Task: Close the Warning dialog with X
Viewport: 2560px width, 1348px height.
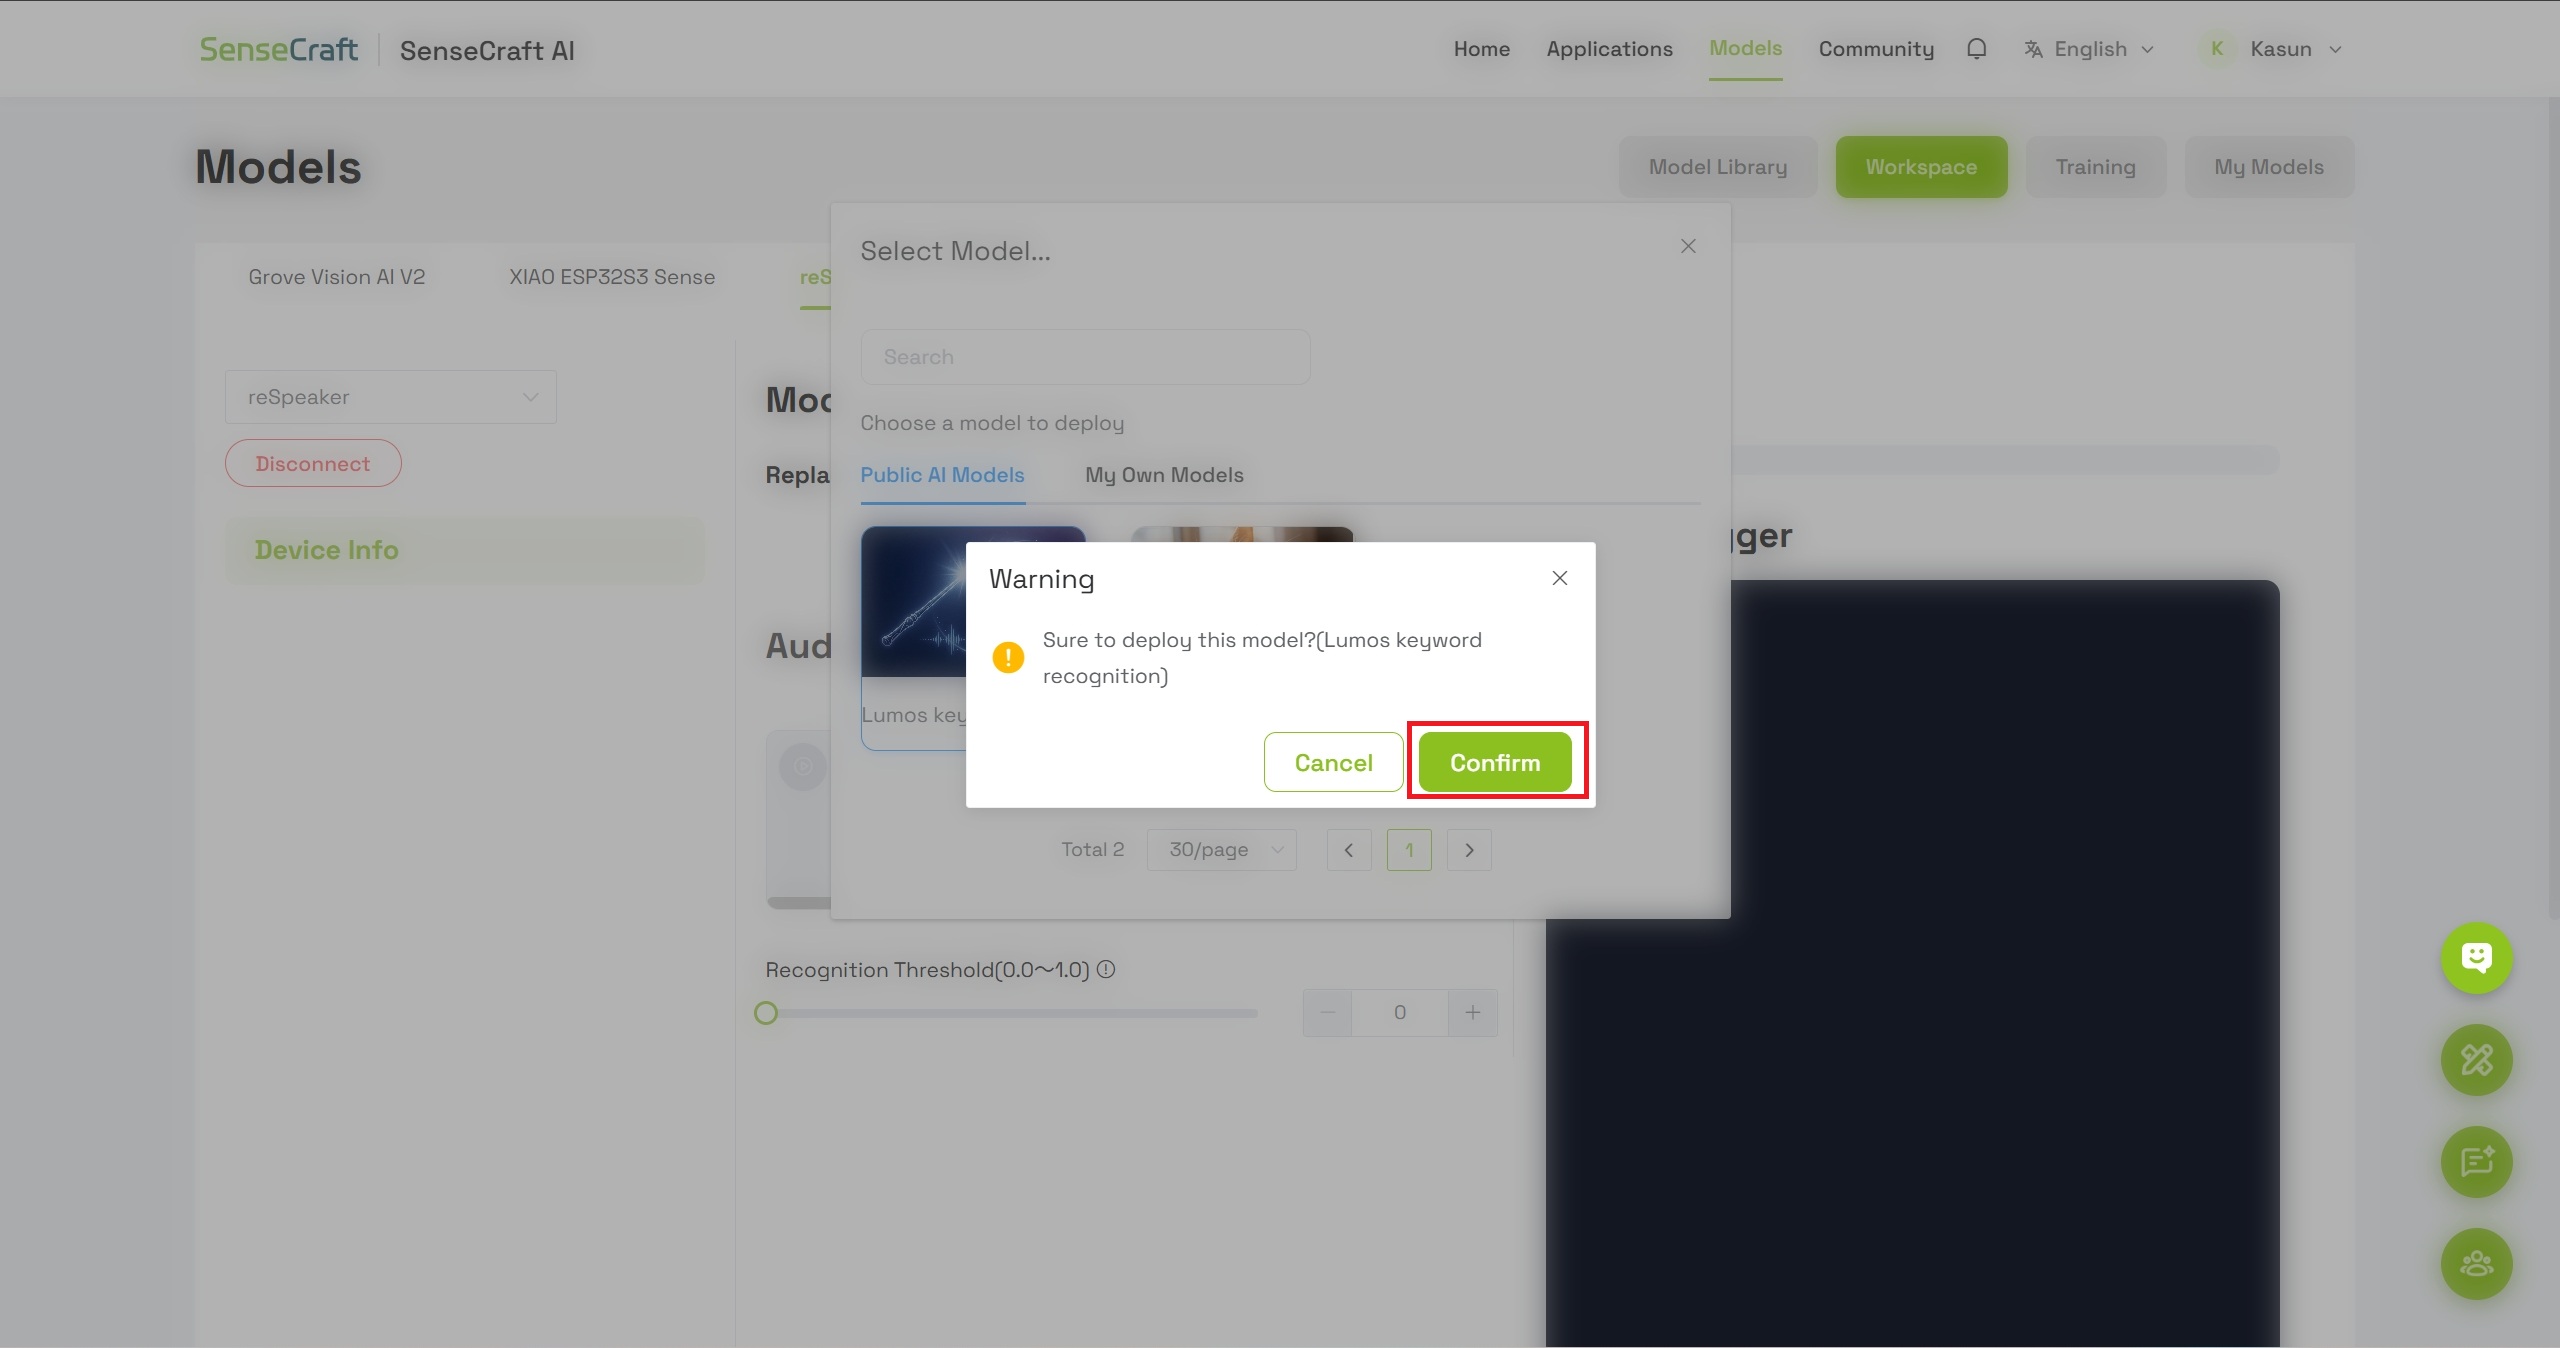Action: tap(1559, 578)
